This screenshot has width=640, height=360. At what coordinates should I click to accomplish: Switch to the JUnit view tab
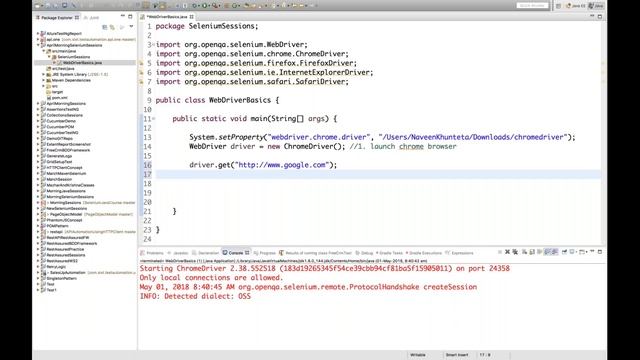91,18
